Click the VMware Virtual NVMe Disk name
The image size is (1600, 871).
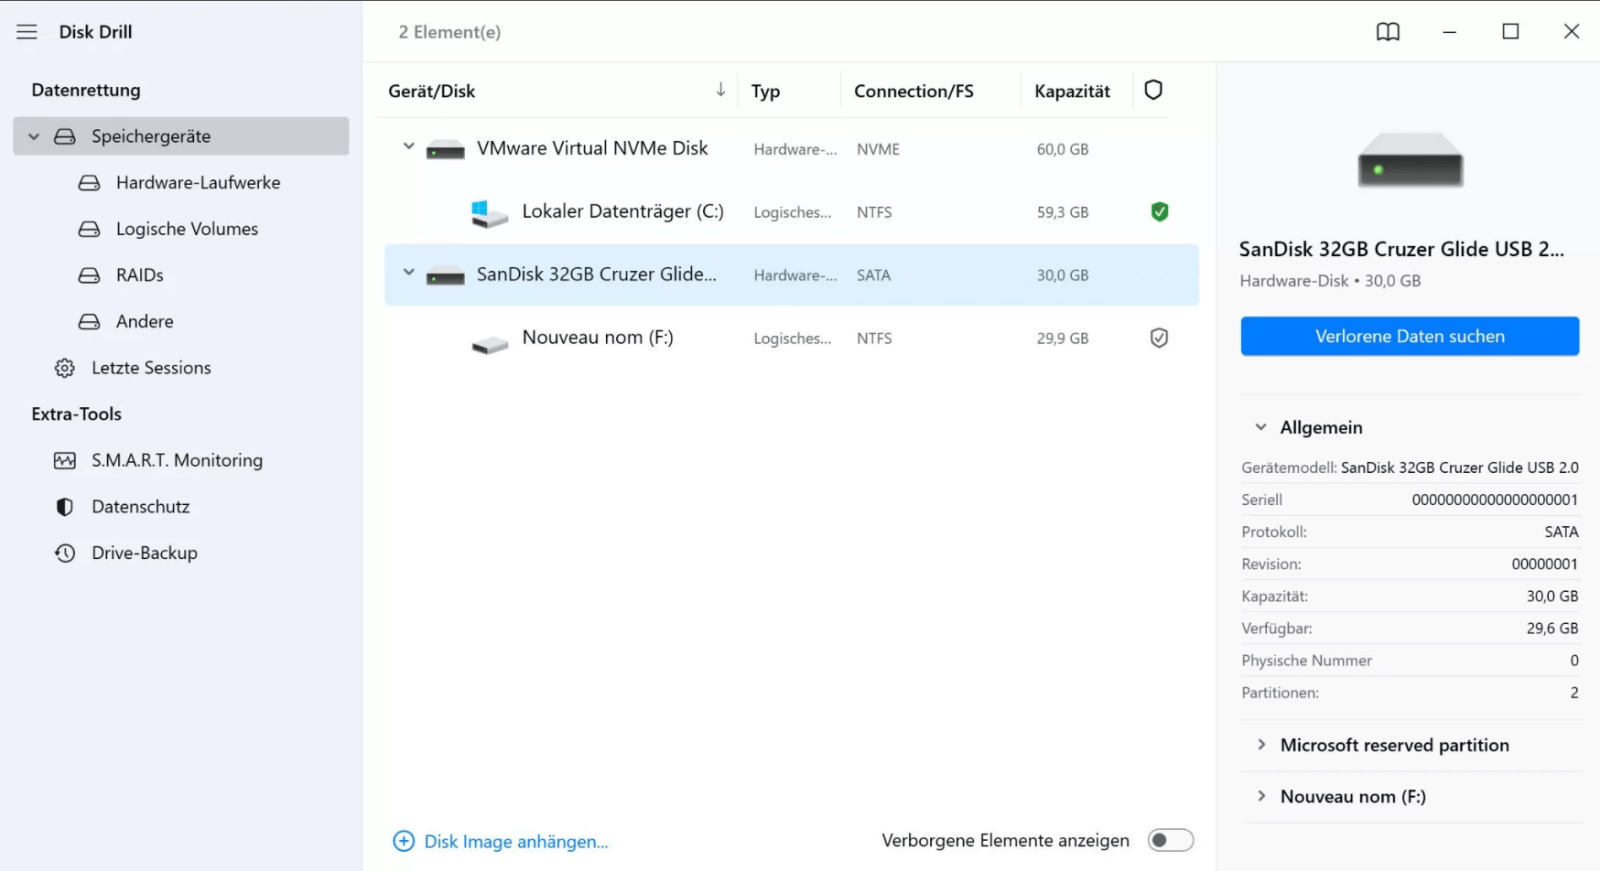click(x=592, y=148)
